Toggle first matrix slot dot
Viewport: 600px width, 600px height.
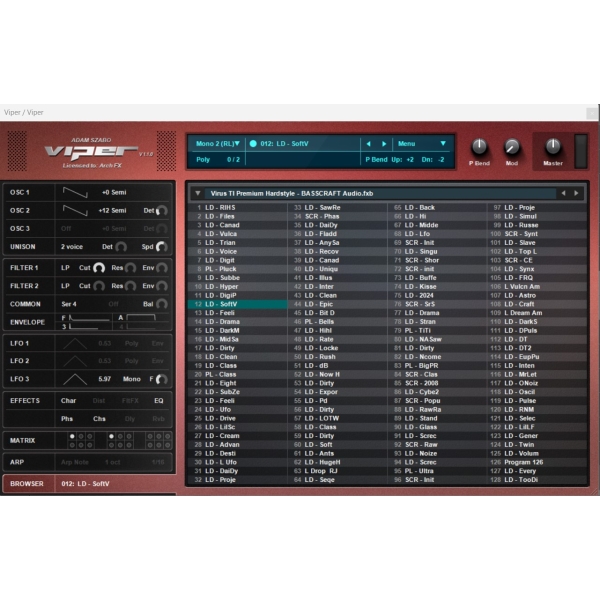coord(72,436)
